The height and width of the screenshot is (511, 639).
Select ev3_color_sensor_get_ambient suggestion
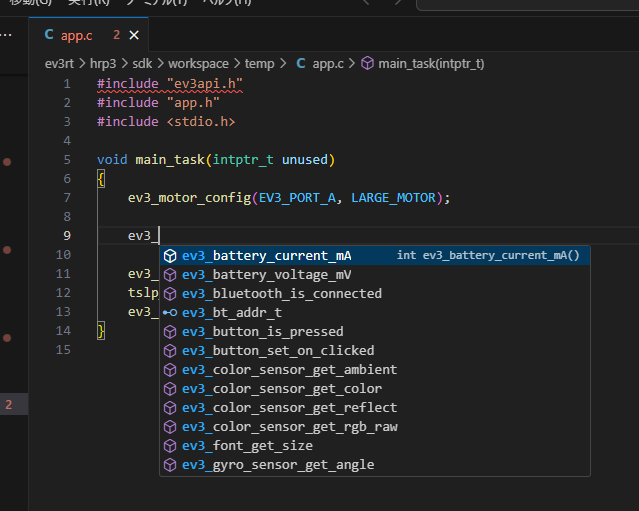click(x=375, y=370)
